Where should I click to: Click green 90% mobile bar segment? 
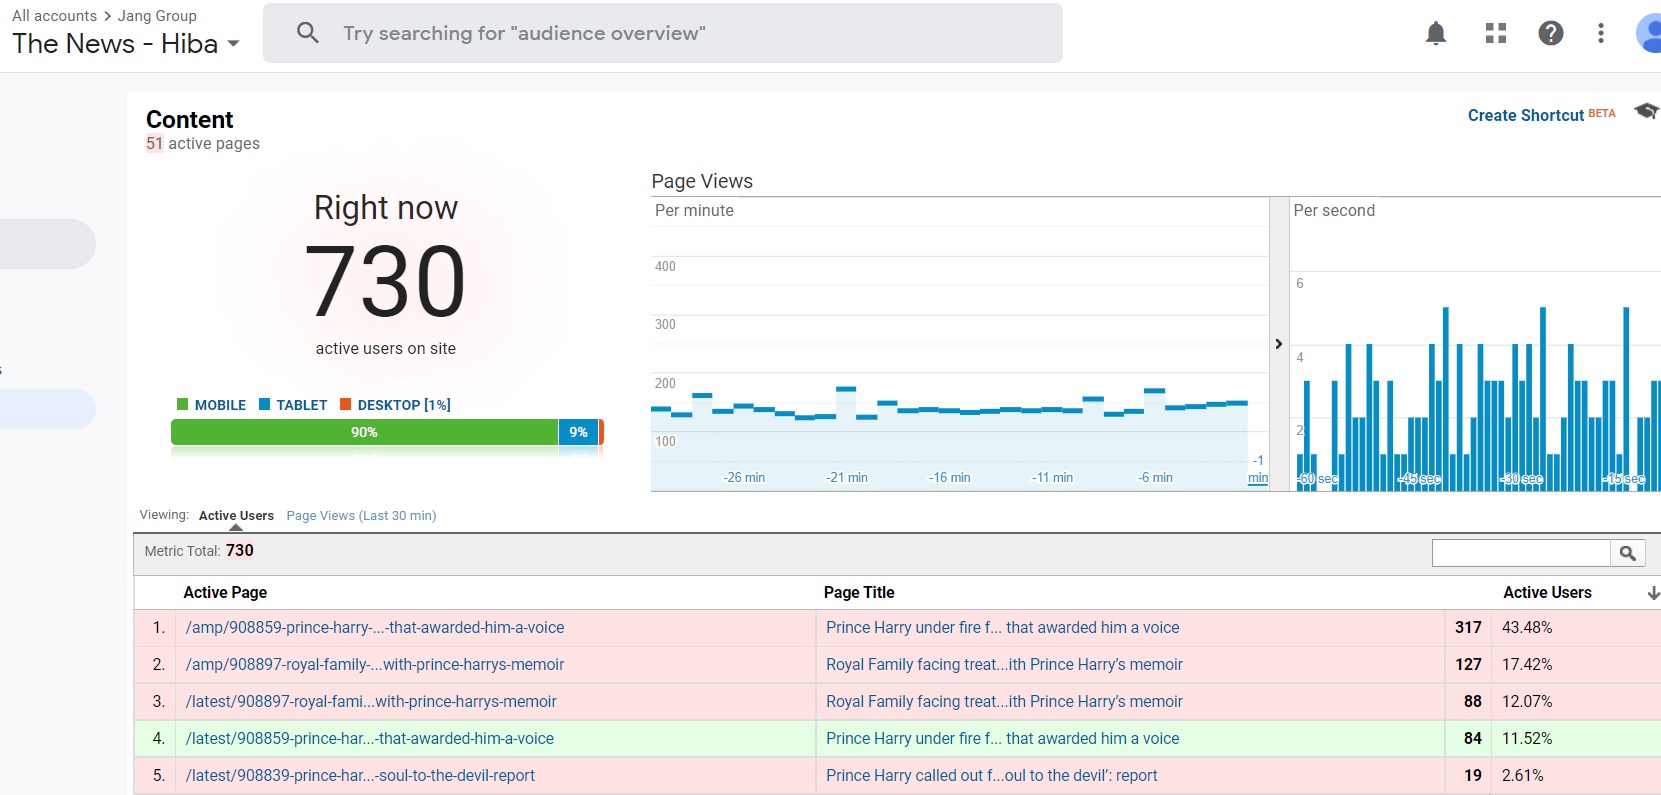point(364,432)
